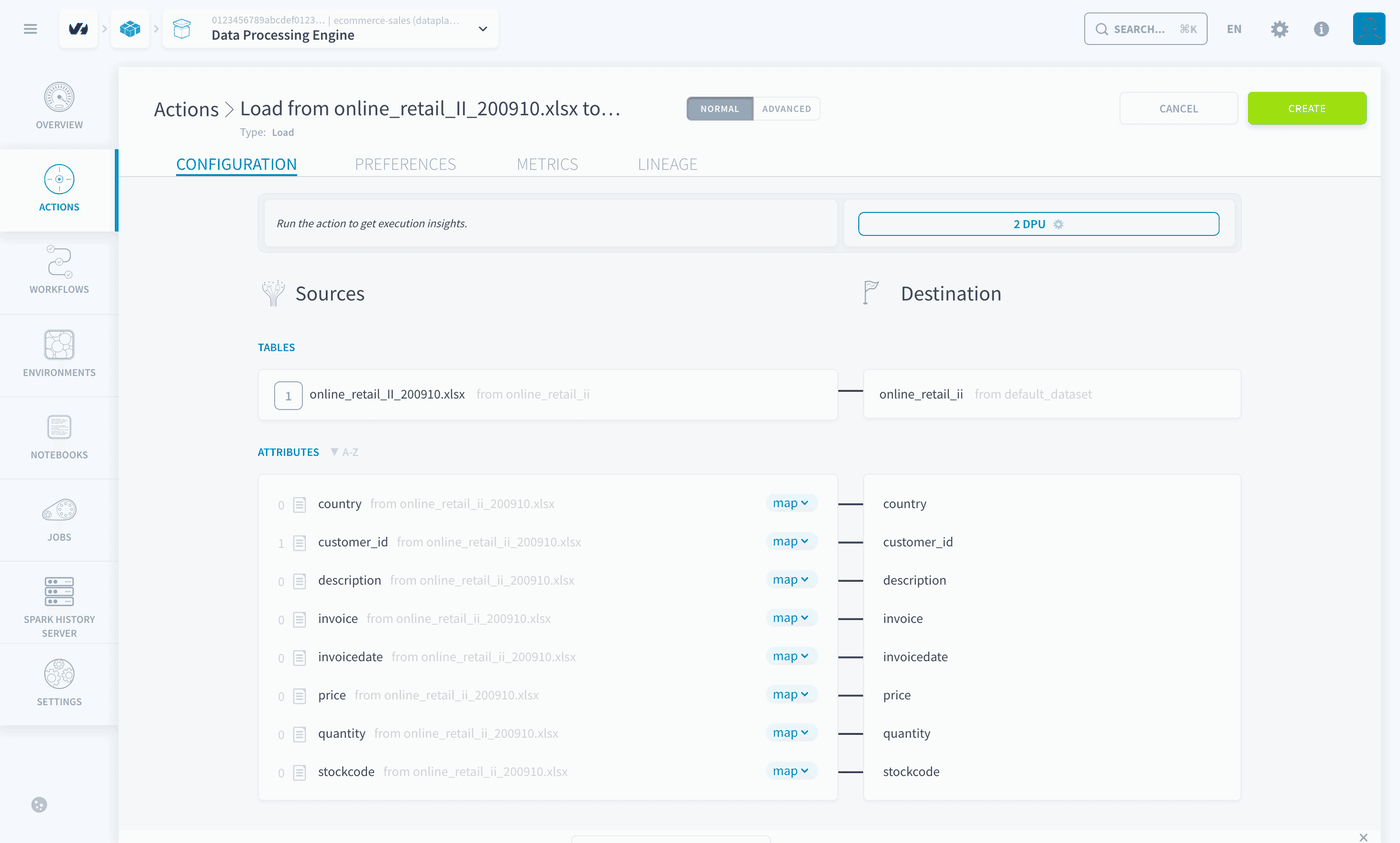
Task: Open map dropdown for invoice attribute
Action: (x=791, y=618)
